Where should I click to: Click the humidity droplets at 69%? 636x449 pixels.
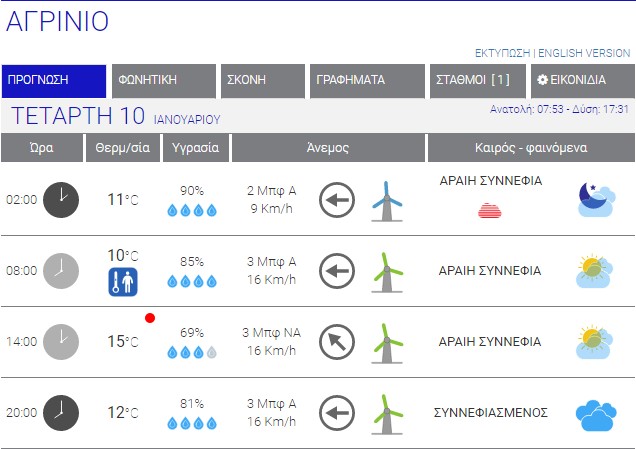click(191, 352)
